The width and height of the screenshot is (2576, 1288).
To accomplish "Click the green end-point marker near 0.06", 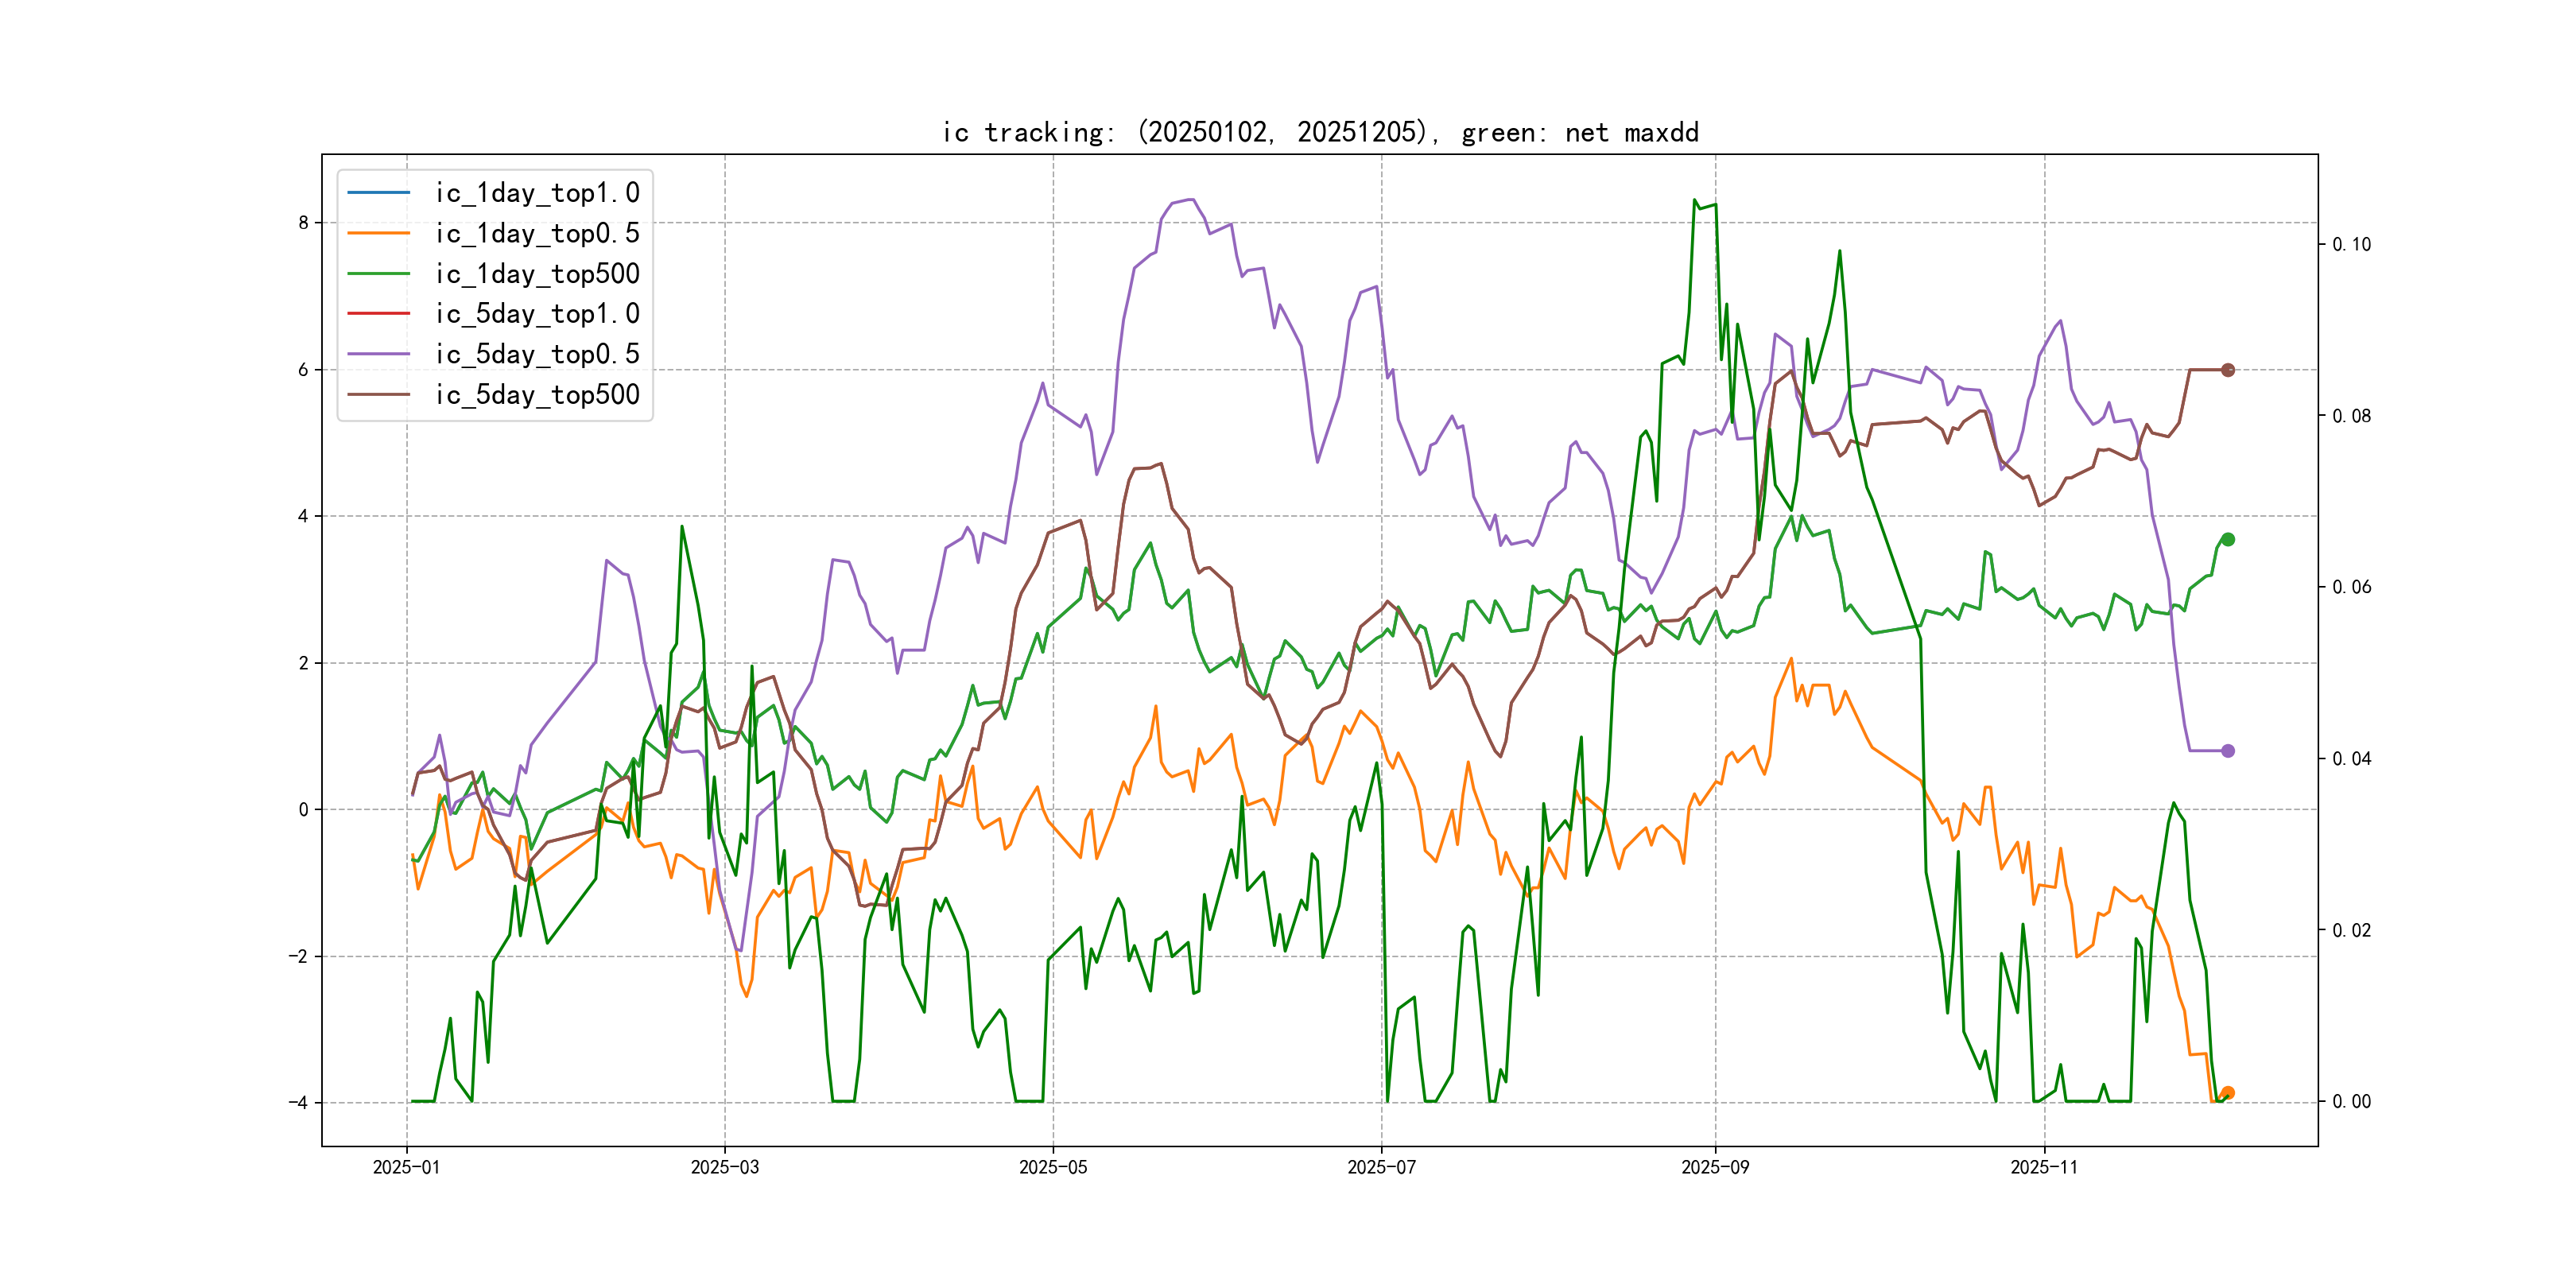I will [2228, 540].
